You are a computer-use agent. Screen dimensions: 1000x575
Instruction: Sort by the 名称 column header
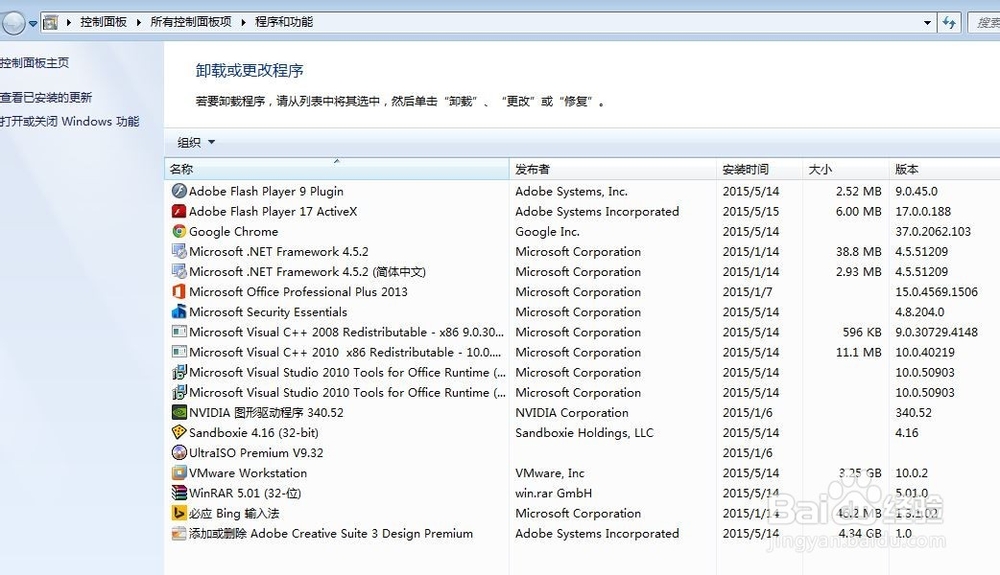click(337, 169)
